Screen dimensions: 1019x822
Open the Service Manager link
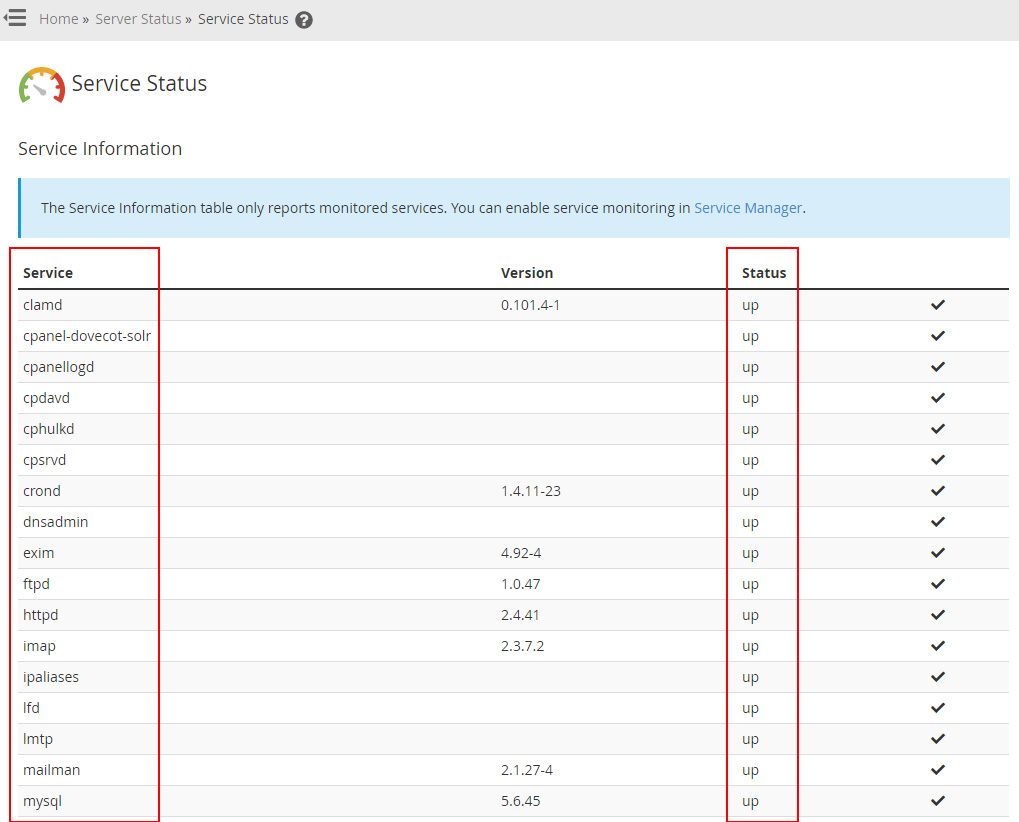click(x=747, y=208)
